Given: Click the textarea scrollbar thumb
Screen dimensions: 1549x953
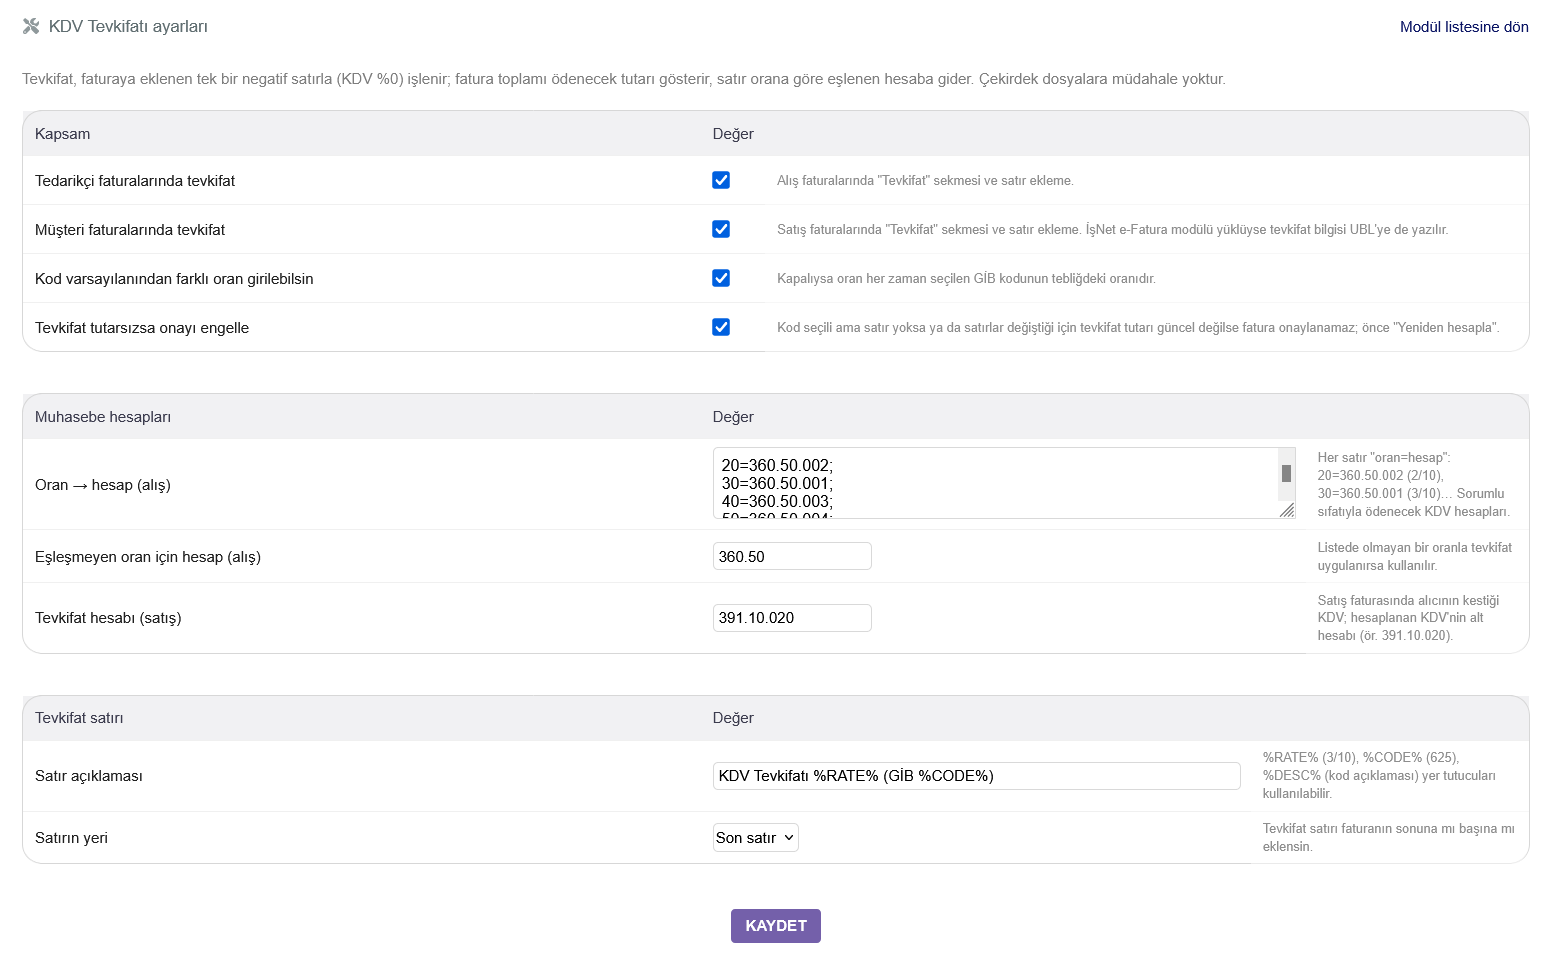Looking at the screenshot, I should 1286,473.
